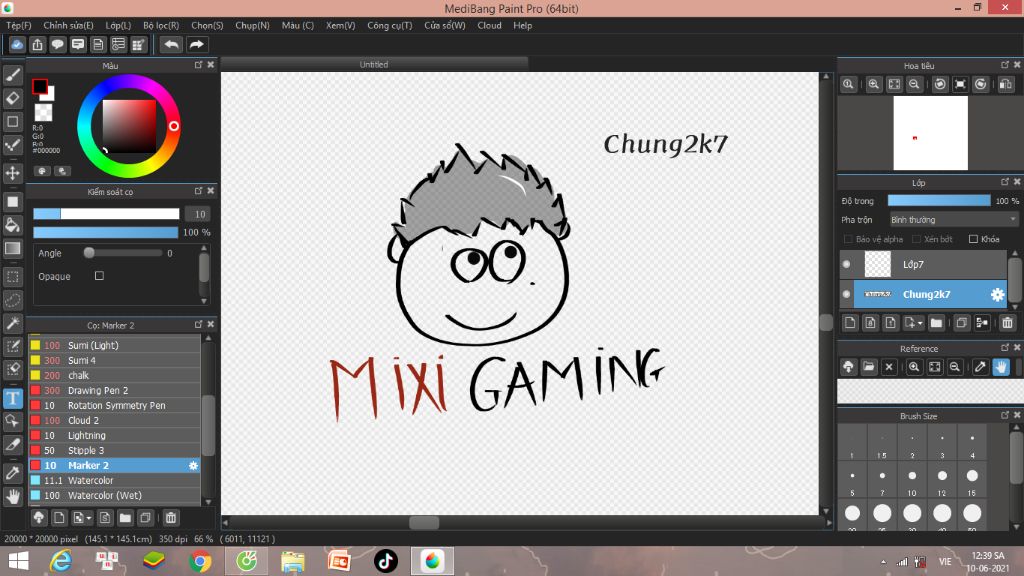Expand the add brush dropdown in brush panel
The width and height of the screenshot is (1024, 576).
point(89,519)
